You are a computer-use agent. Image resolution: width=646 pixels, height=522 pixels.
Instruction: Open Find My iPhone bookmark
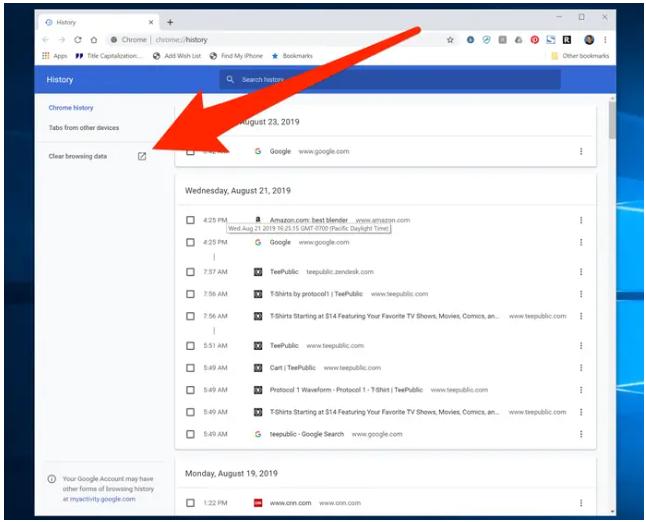[236, 56]
